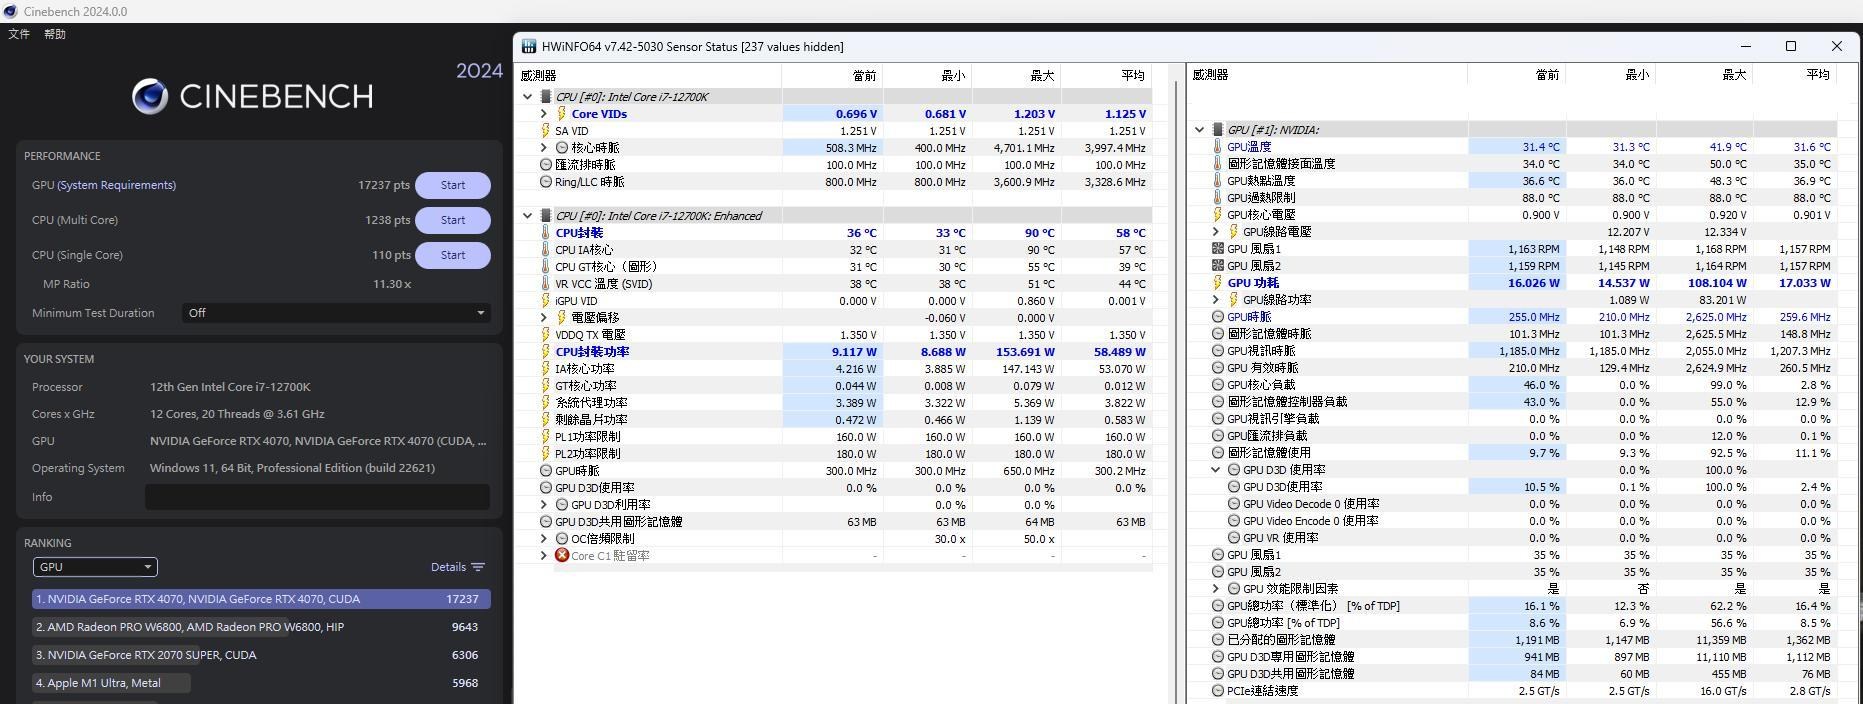
Task: Expand the GPU線路功率 row
Action: (x=1216, y=300)
